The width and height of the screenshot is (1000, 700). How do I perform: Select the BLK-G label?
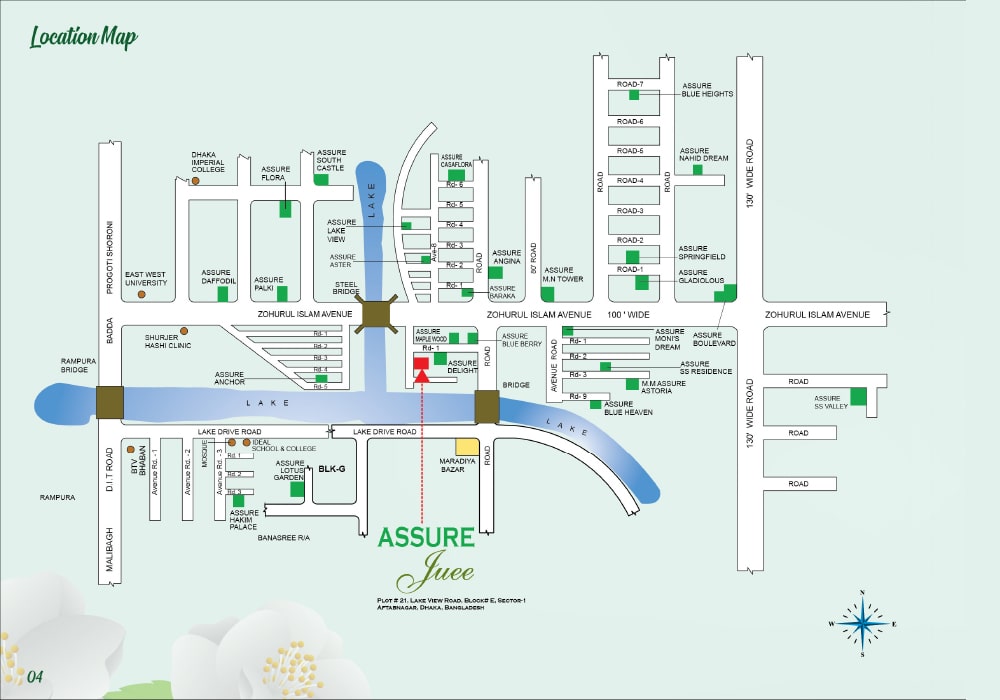pos(332,469)
